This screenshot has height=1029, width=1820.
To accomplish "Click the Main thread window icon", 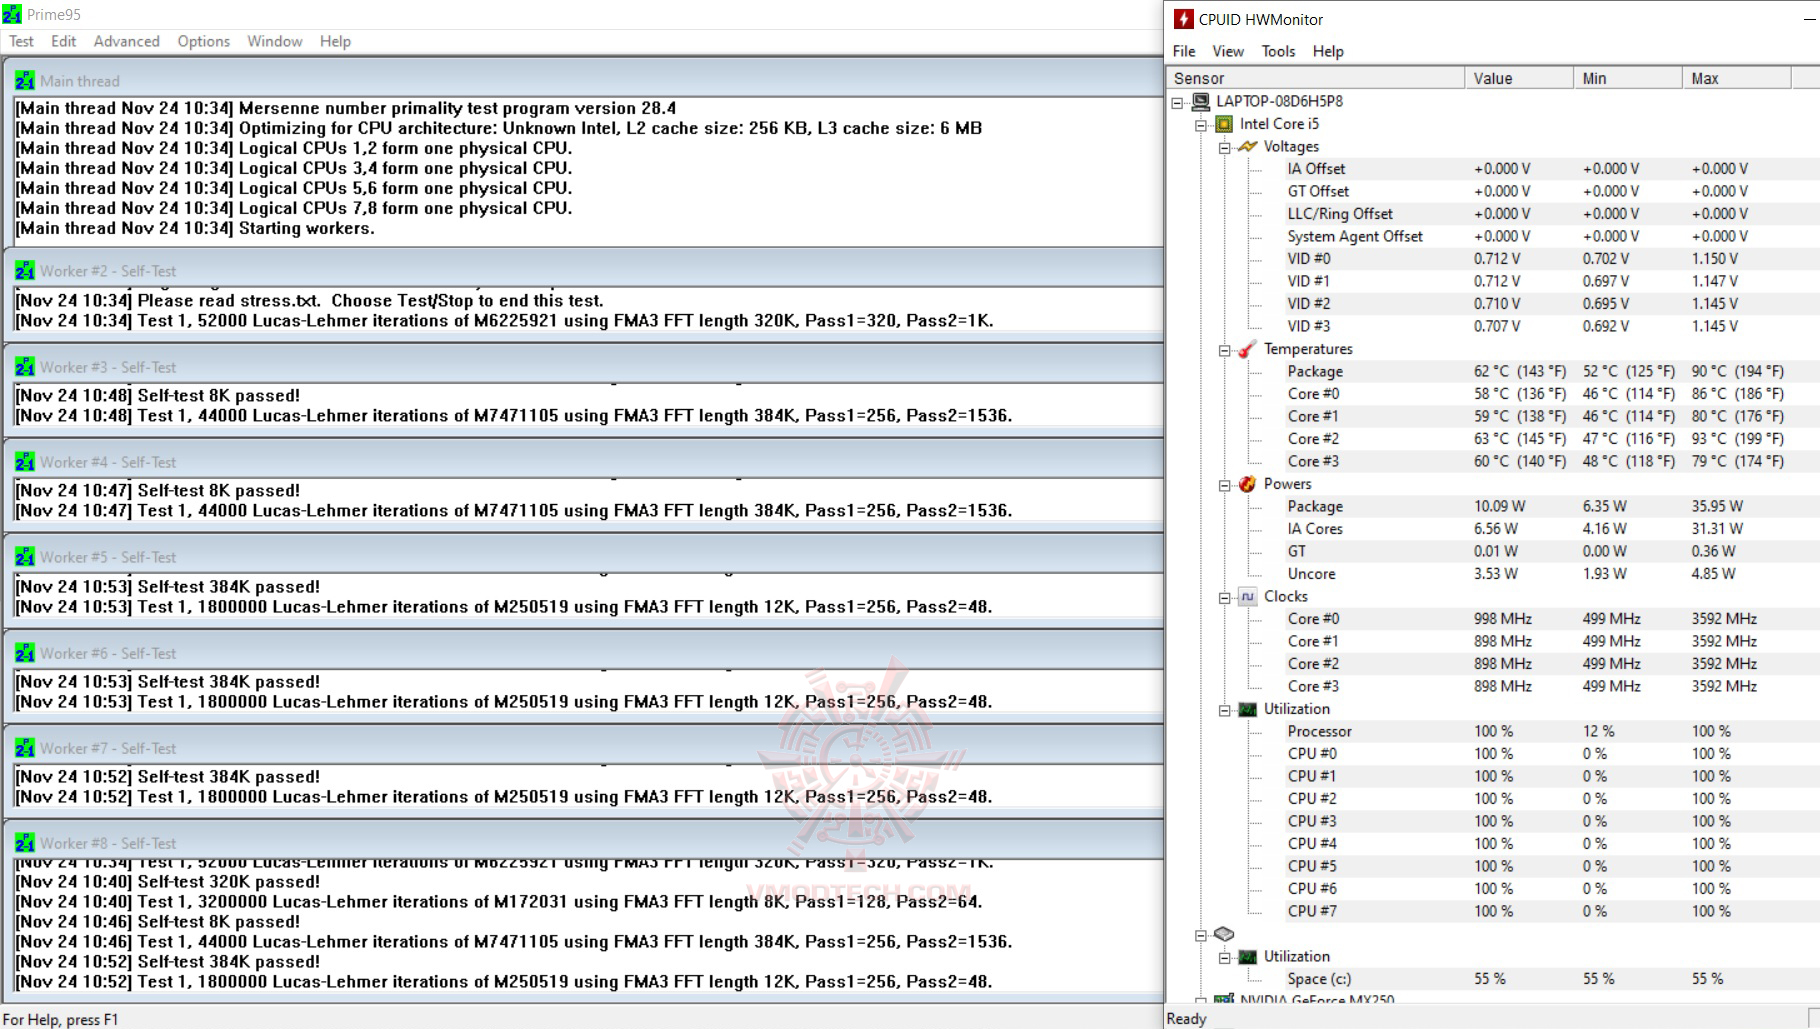I will 25,81.
